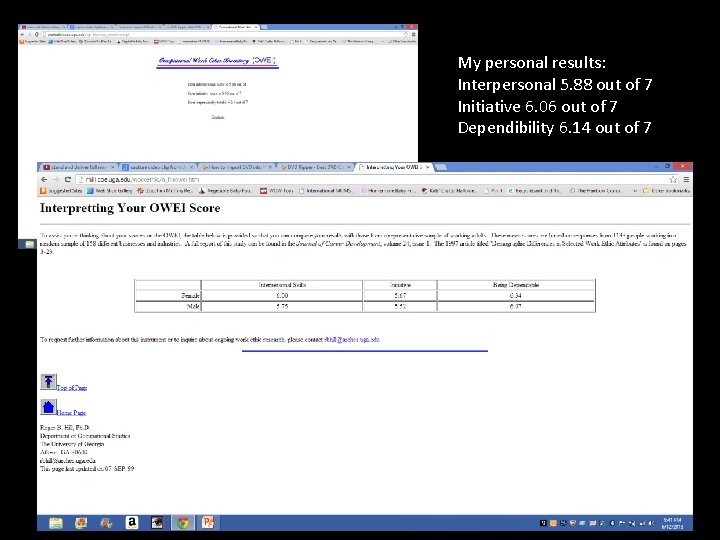Click the address bar showing coe.uga.edu URL
The height and width of the screenshot is (540, 720).
tap(372, 180)
